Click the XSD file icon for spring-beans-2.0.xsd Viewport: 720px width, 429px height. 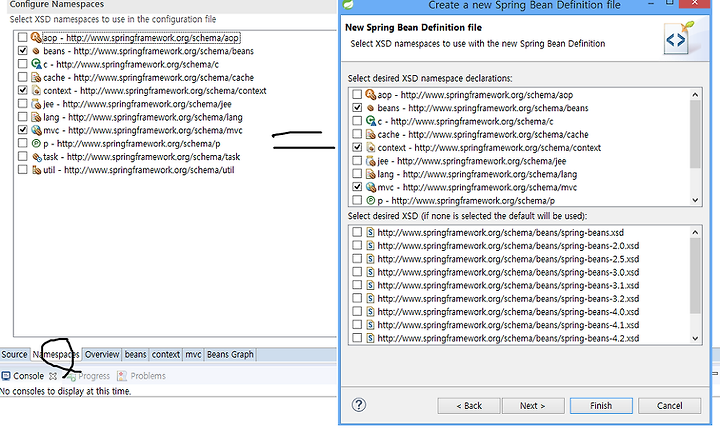click(x=370, y=246)
